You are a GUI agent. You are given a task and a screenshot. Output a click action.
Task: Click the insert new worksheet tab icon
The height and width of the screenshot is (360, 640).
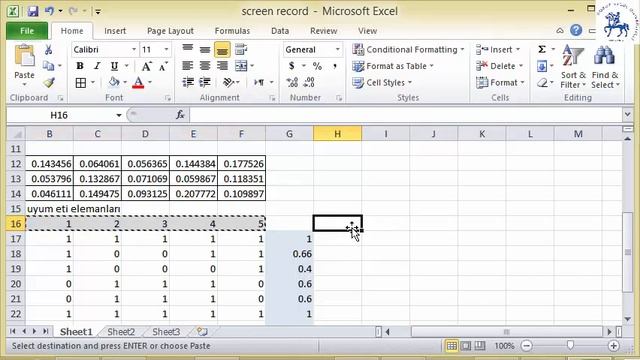[202, 332]
